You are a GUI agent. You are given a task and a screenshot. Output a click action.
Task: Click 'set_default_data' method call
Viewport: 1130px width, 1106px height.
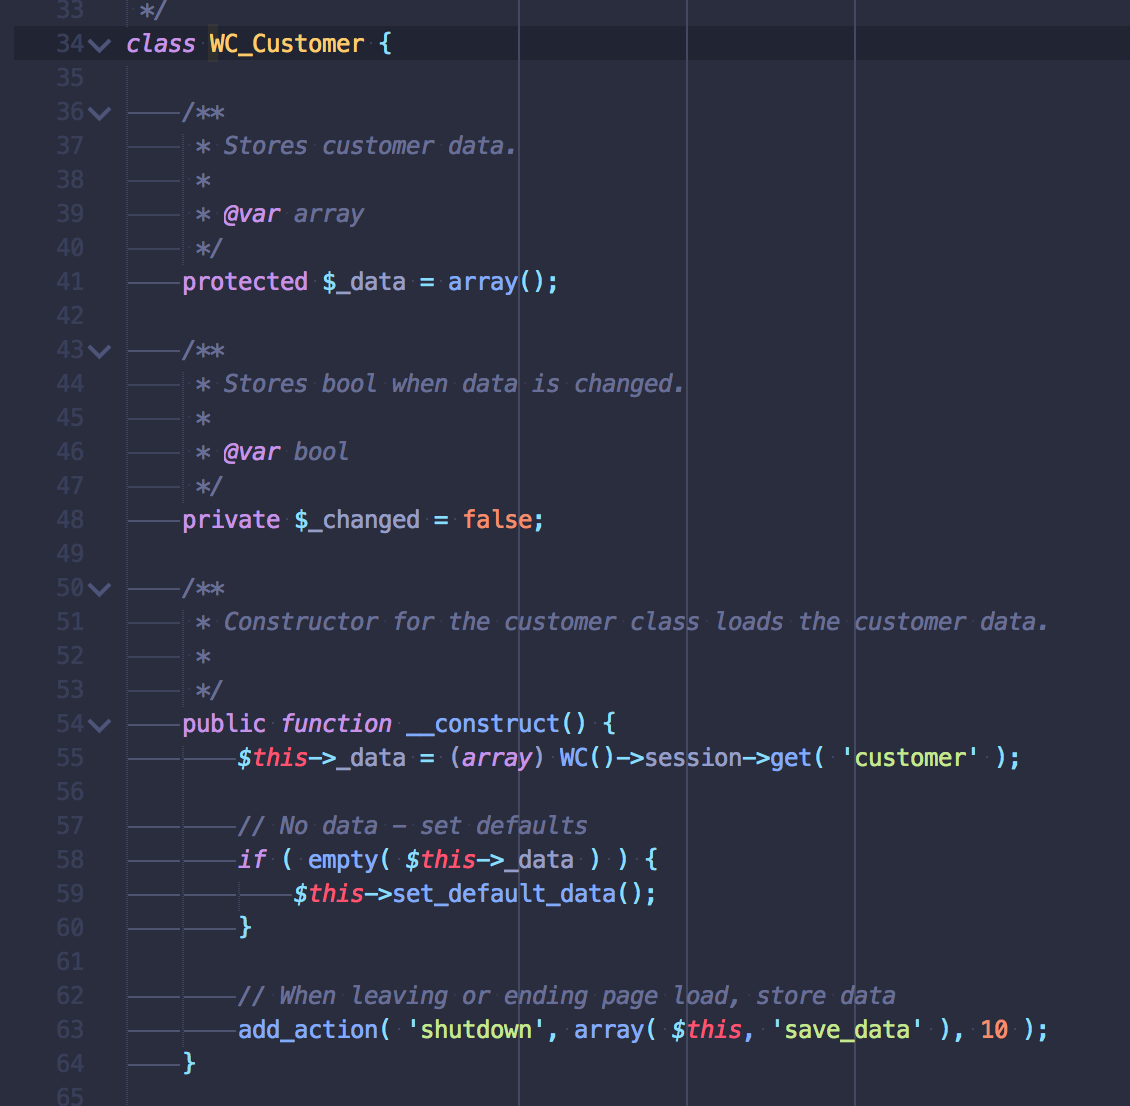504,894
